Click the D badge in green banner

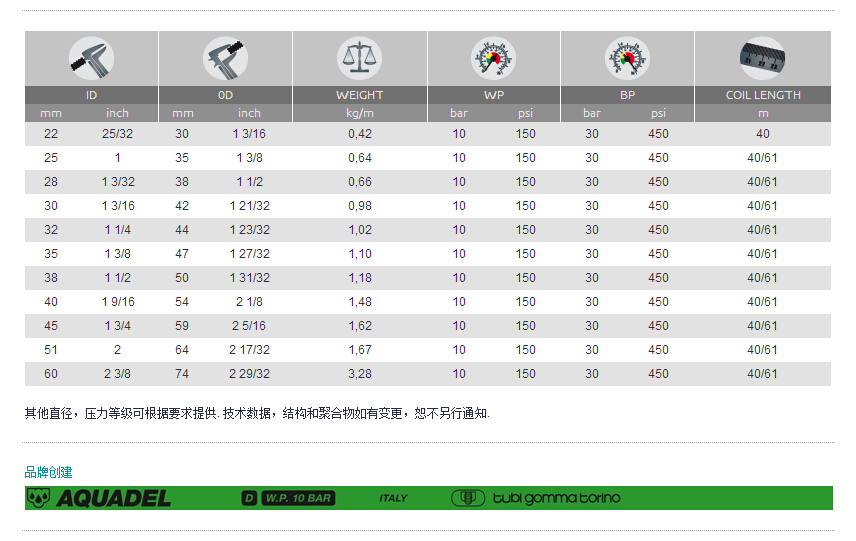pyautogui.click(x=250, y=498)
